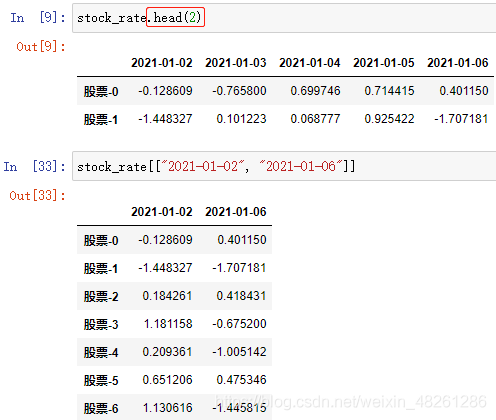
Task: Click value 0.401150 in first table
Action: [x=464, y=91]
